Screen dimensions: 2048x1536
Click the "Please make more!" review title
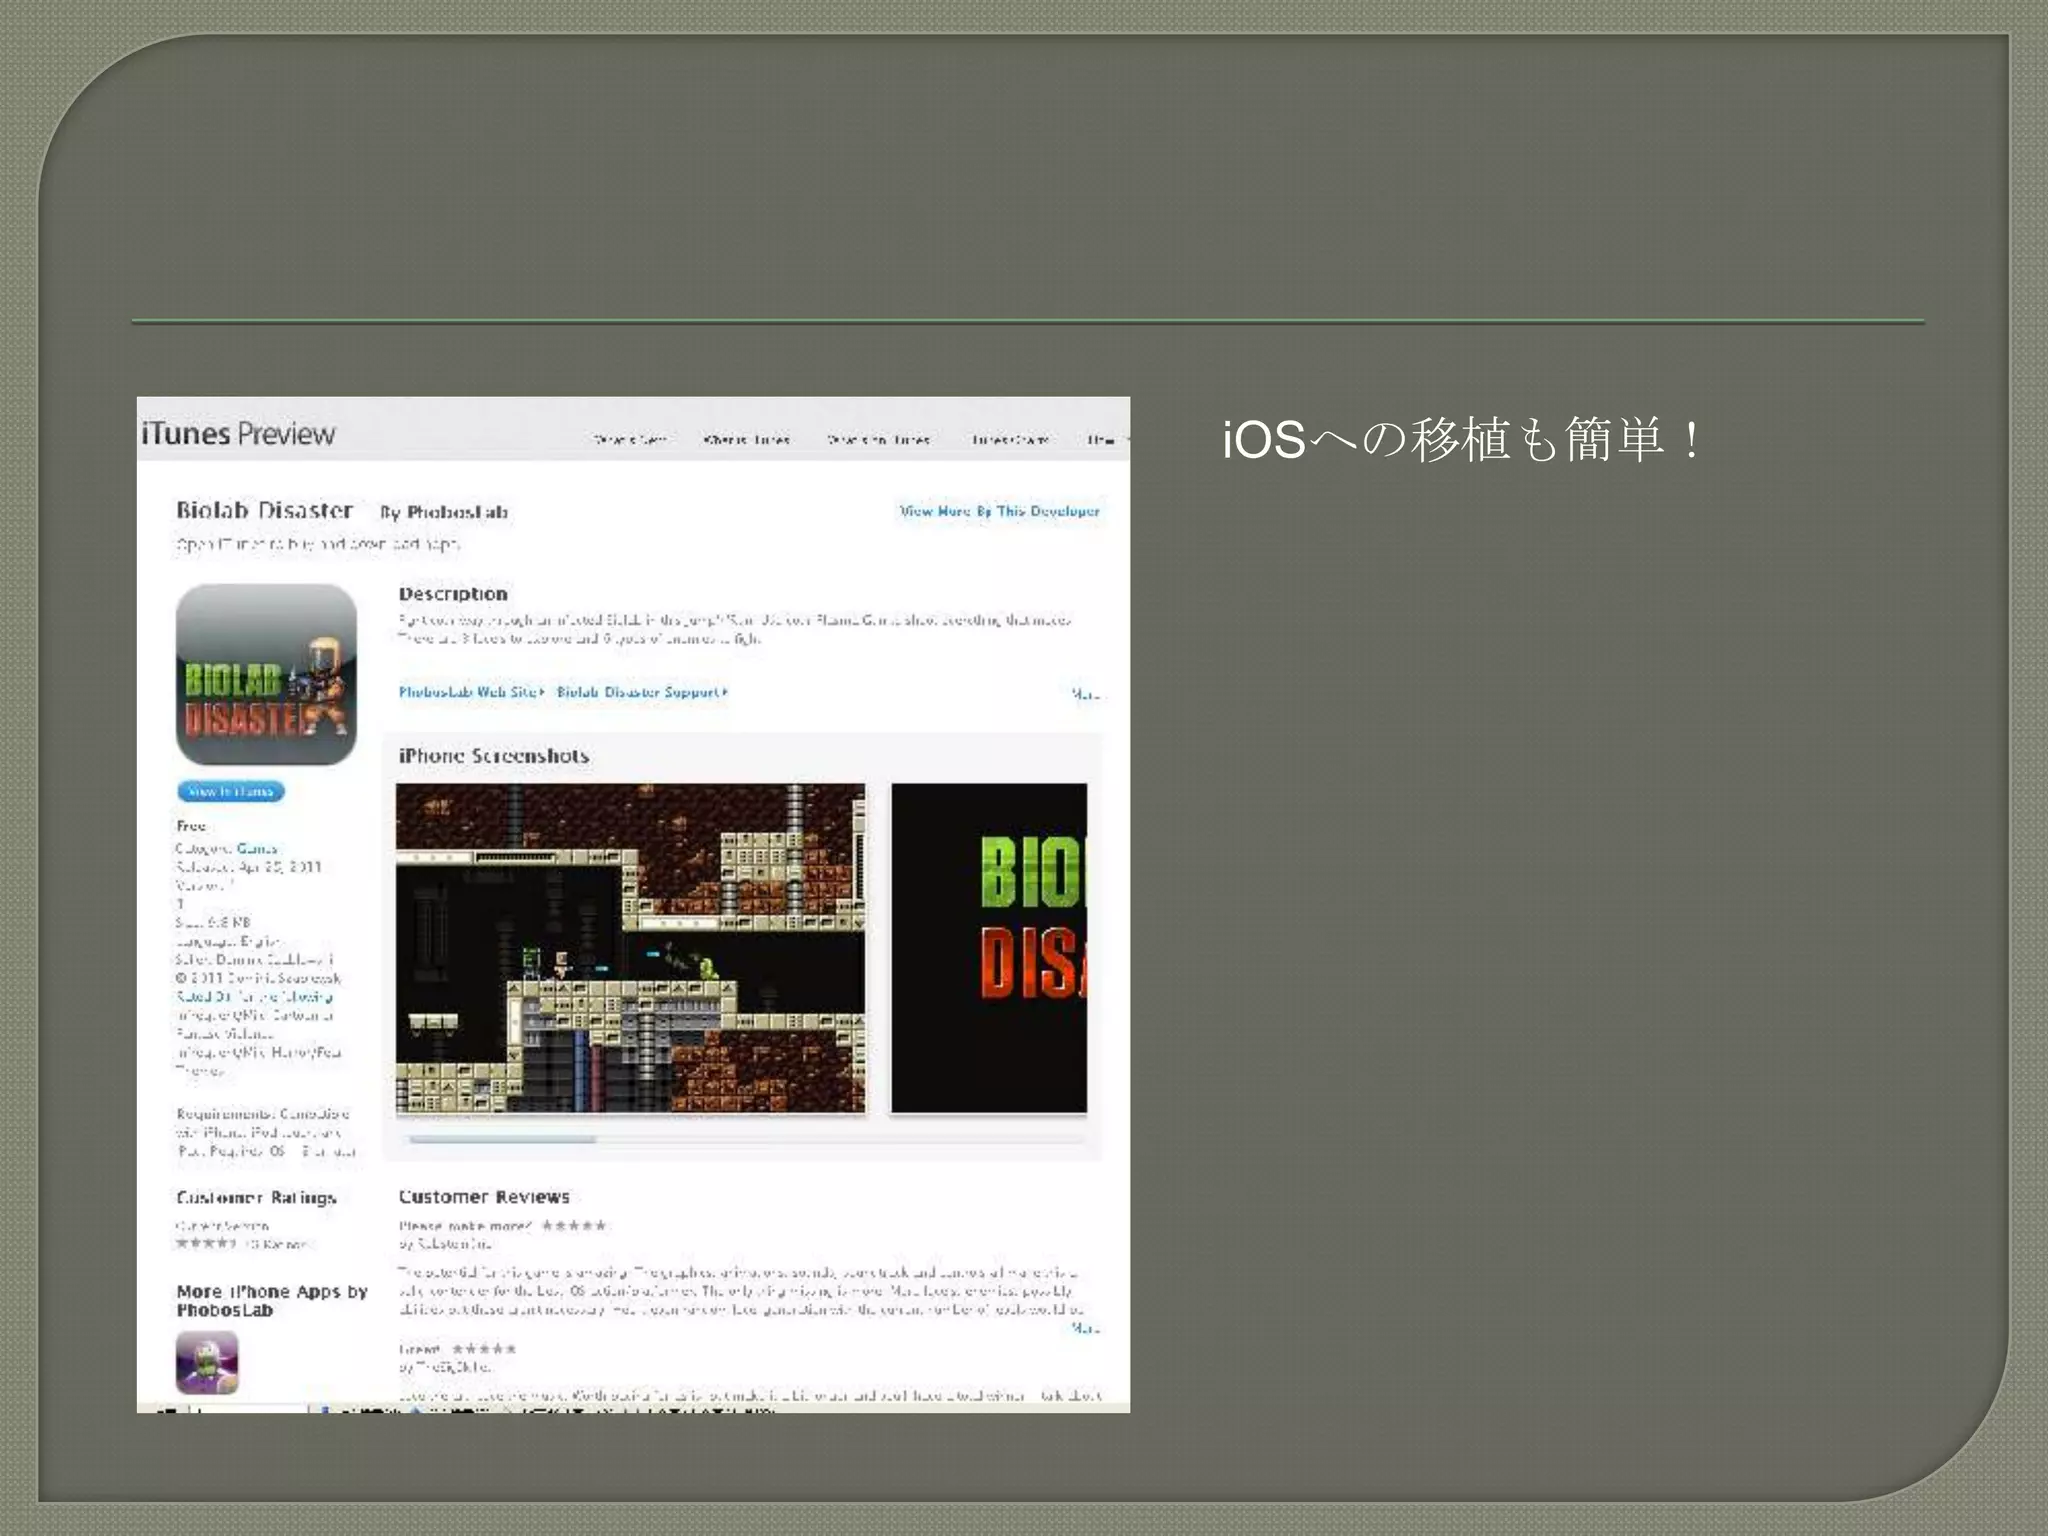coord(465,1226)
